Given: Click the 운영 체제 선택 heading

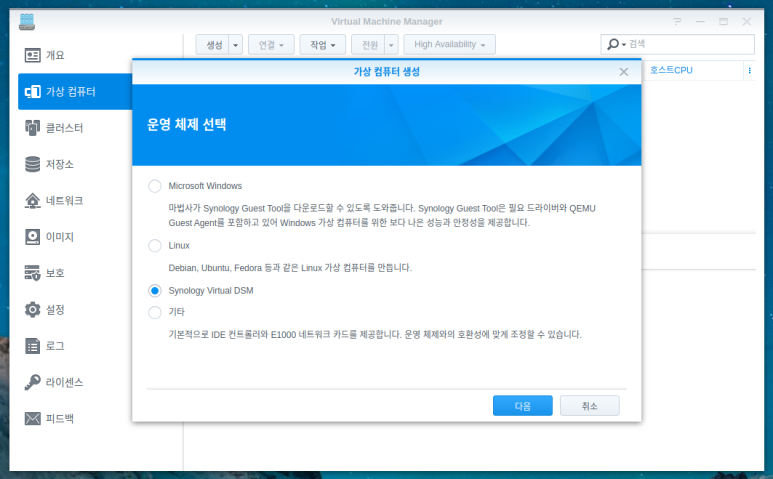Looking at the screenshot, I should (186, 125).
